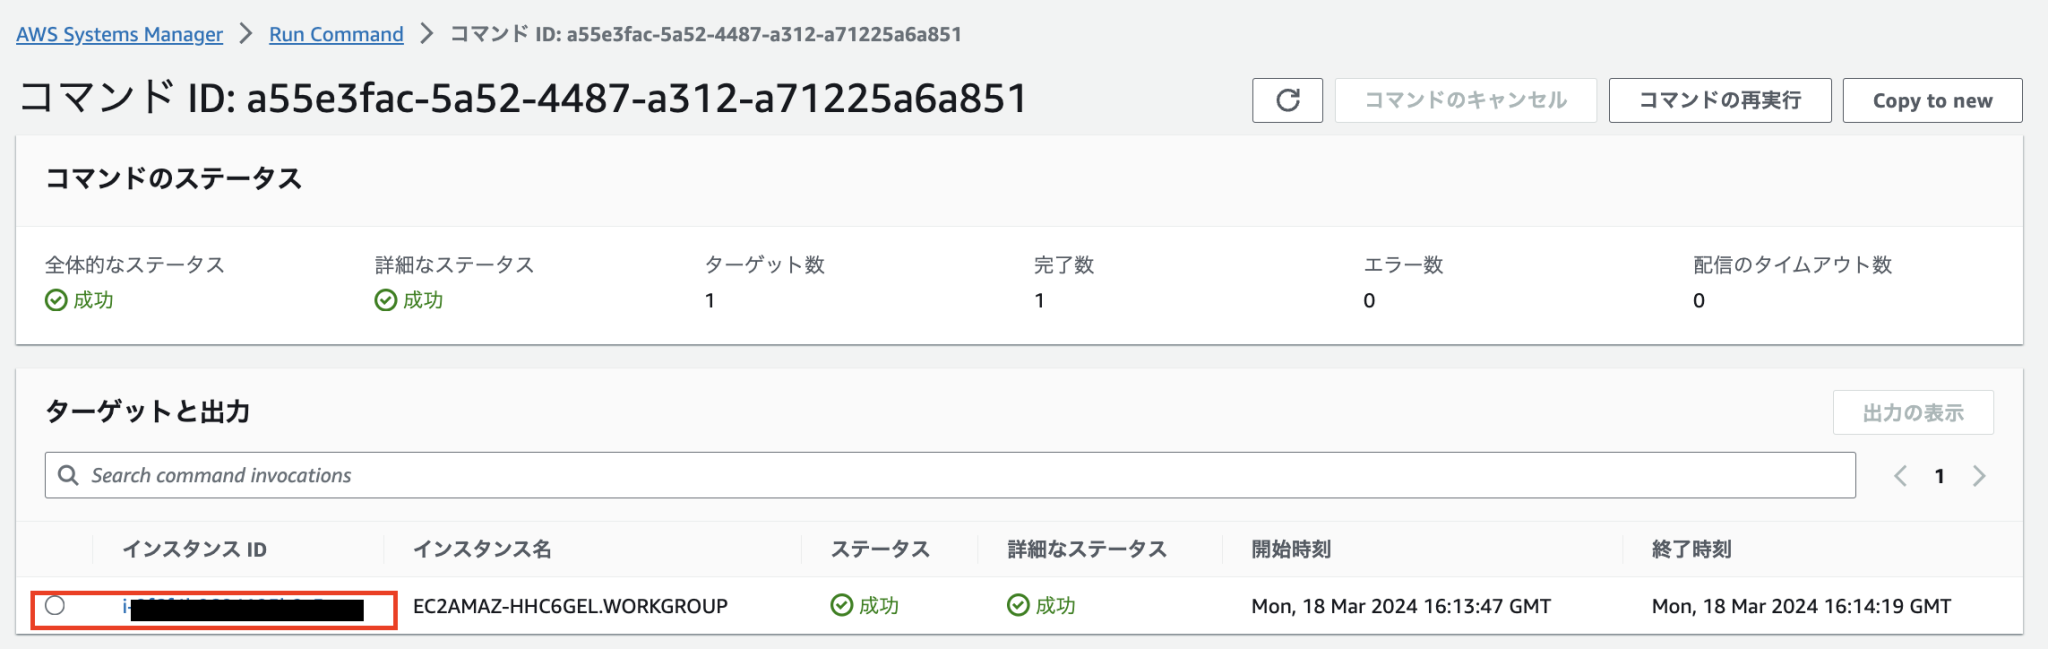Screen dimensions: 2048x649
Task: Click the refresh icon to reload command status
Action: click(1287, 100)
